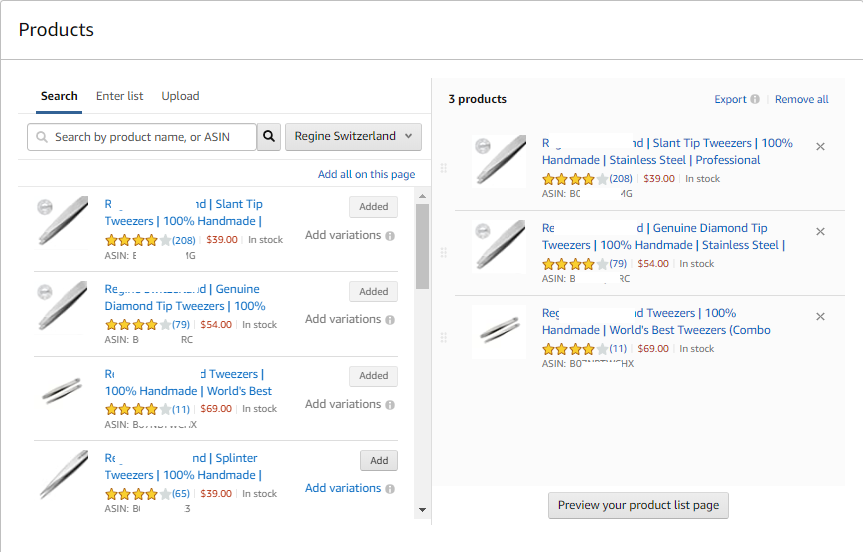The height and width of the screenshot is (552, 863).
Task: Switch to the Search tab
Action: (59, 96)
